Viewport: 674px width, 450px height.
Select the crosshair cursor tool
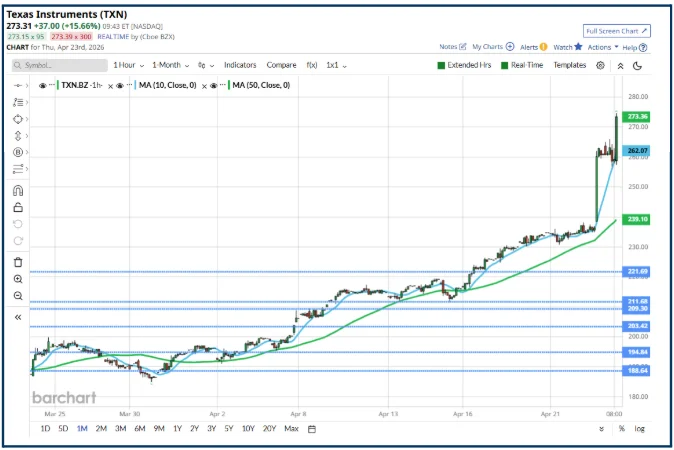click(x=18, y=86)
